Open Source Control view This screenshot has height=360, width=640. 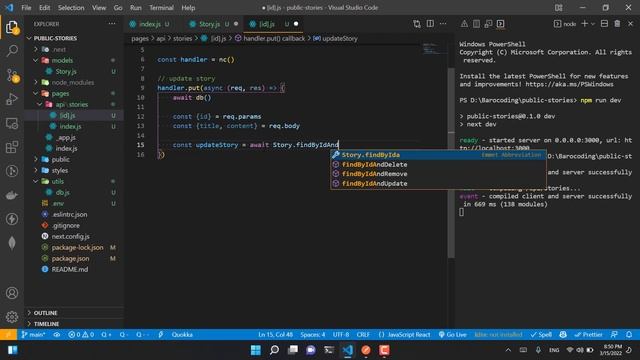[12, 75]
